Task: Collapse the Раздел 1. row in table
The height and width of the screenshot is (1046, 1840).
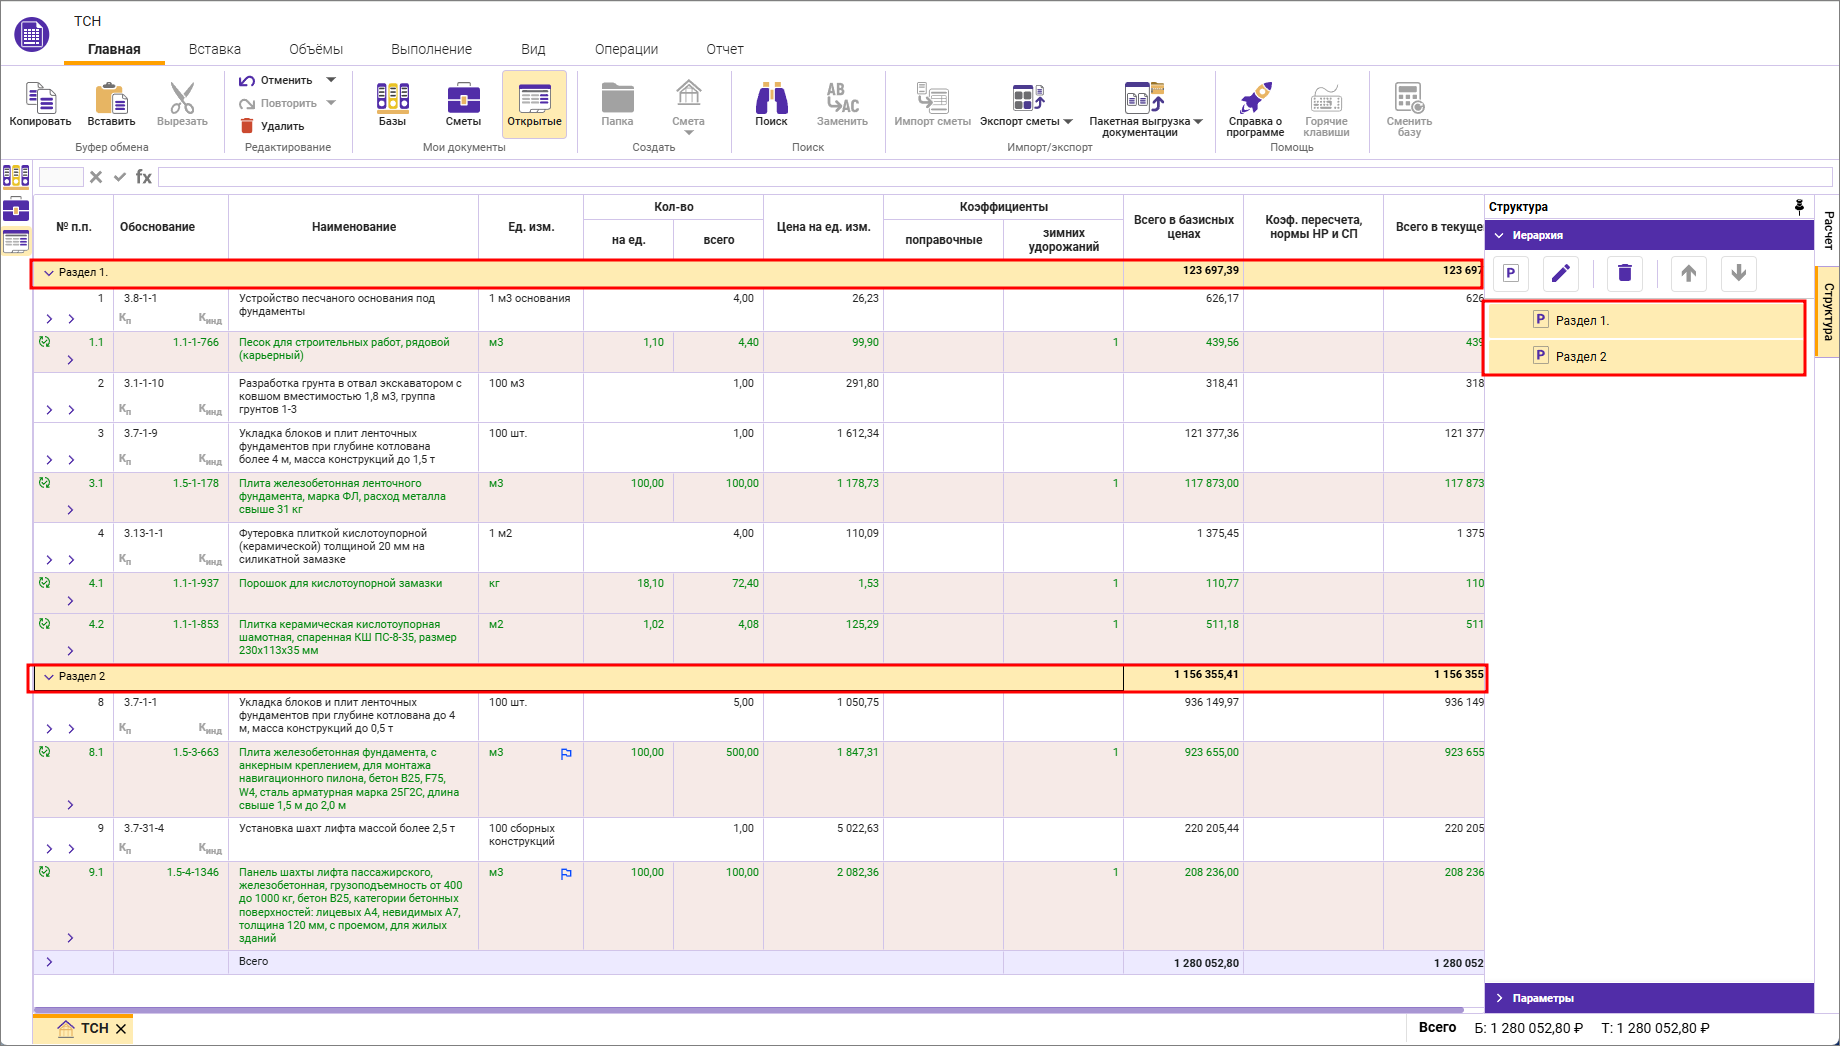Action: (48, 273)
